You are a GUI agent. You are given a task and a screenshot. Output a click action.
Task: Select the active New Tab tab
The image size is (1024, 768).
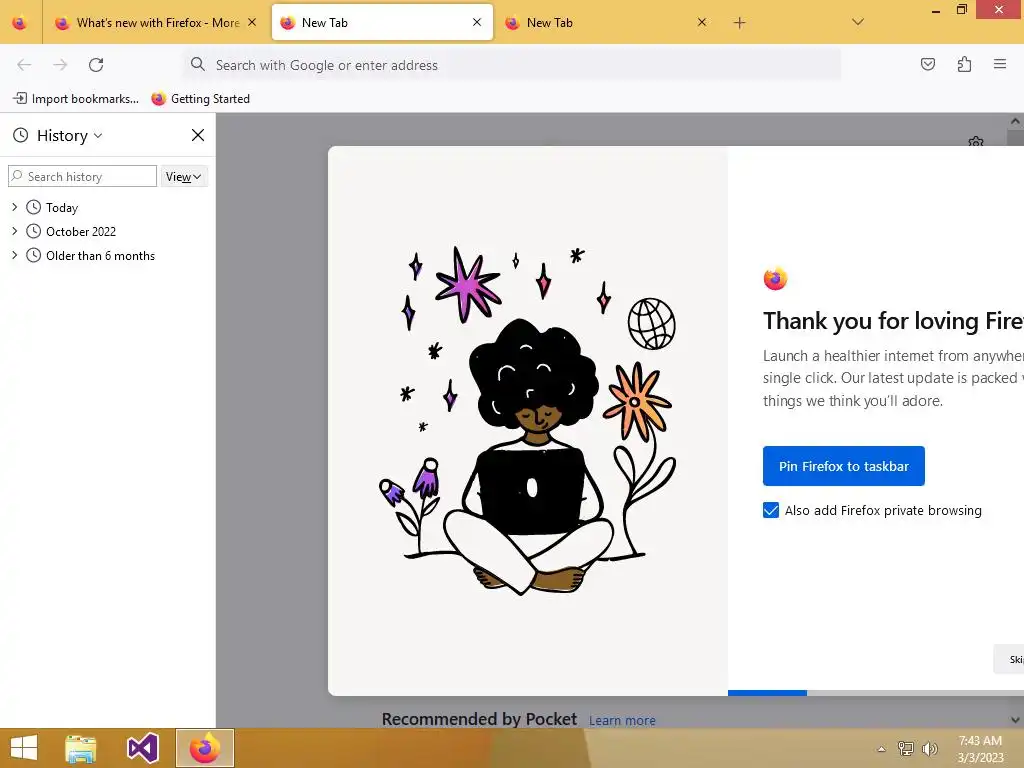pyautogui.click(x=382, y=23)
